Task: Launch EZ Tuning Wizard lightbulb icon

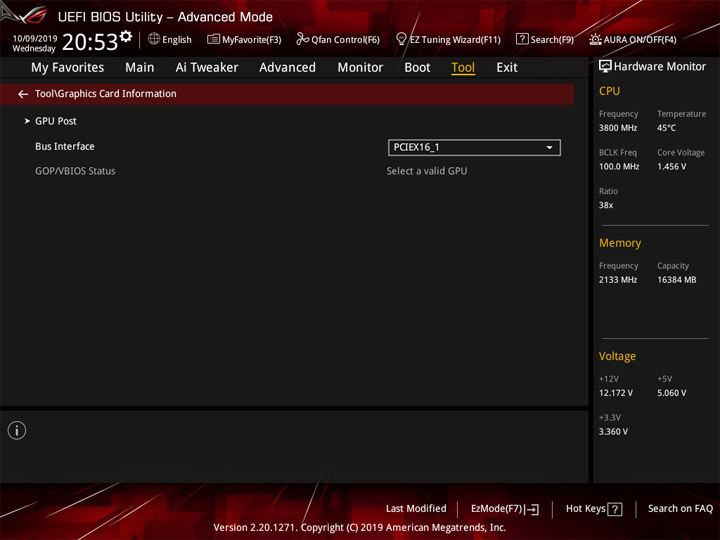Action: click(x=401, y=39)
